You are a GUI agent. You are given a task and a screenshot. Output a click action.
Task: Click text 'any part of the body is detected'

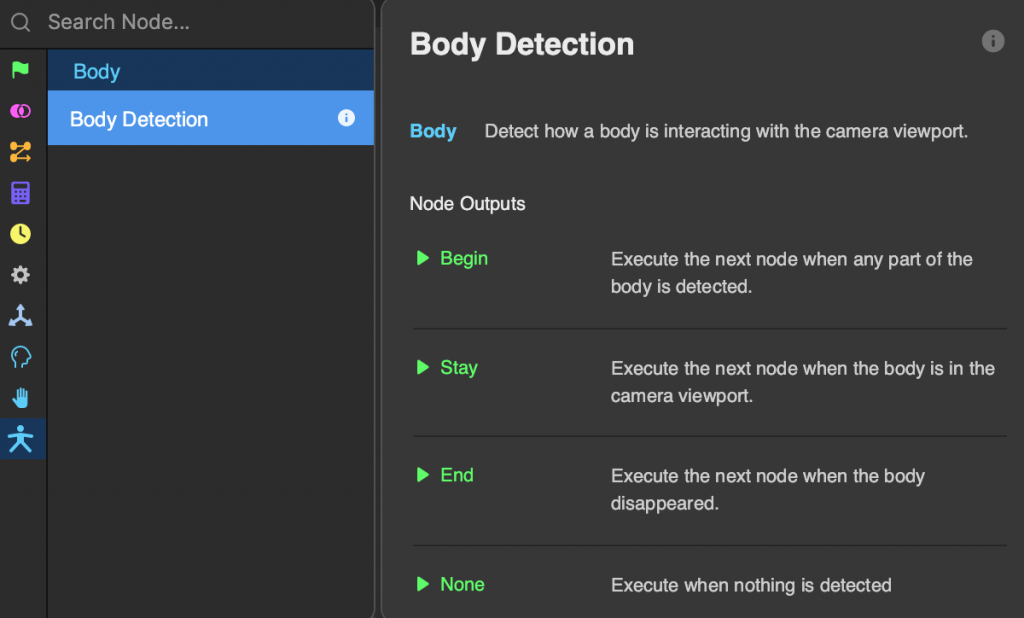coord(792,272)
